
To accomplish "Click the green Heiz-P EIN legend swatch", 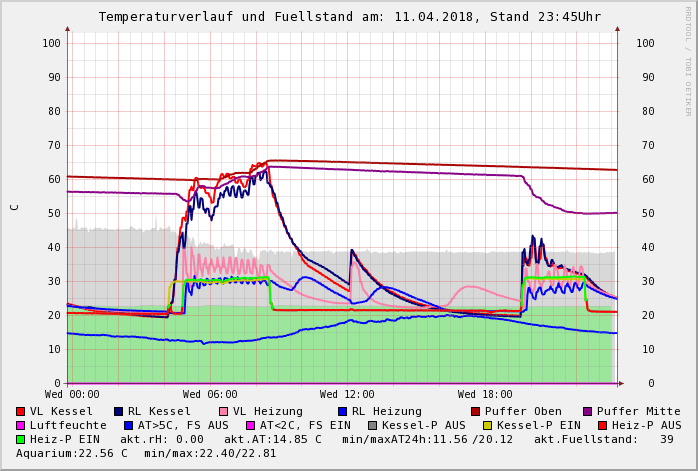I will [21, 439].
